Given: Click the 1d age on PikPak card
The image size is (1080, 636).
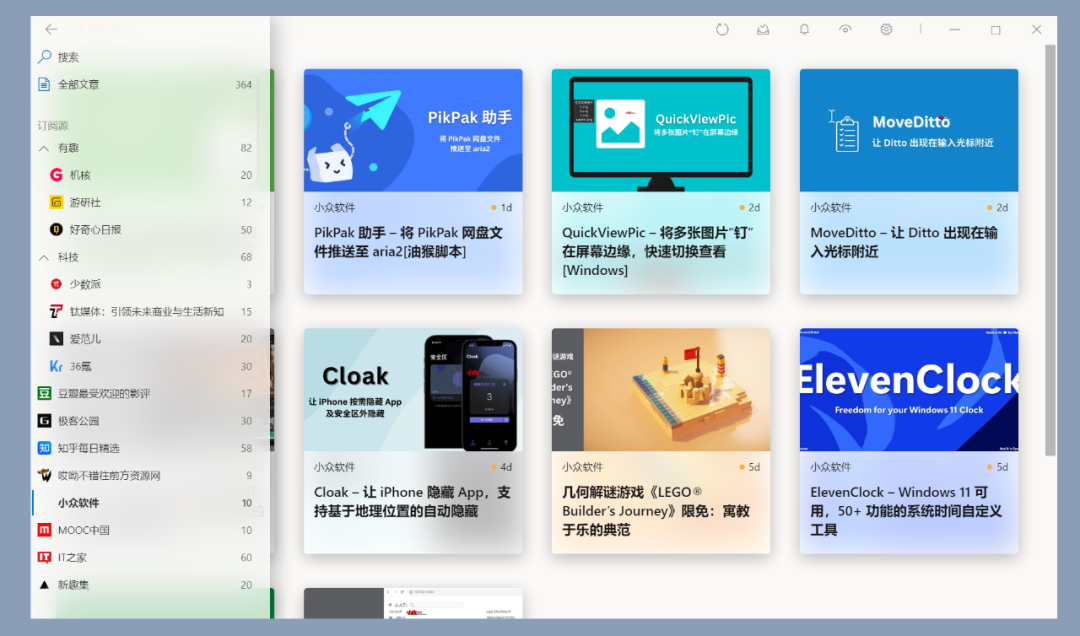Looking at the screenshot, I should coord(506,207).
